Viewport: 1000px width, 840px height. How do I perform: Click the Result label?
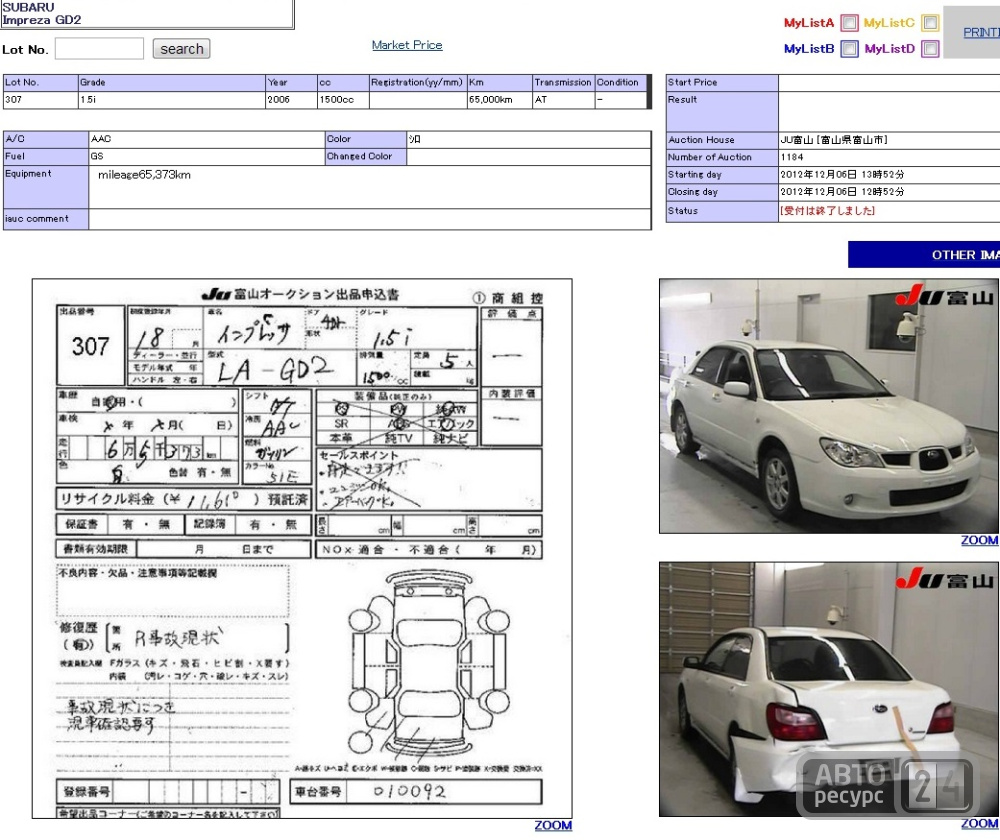(x=722, y=112)
